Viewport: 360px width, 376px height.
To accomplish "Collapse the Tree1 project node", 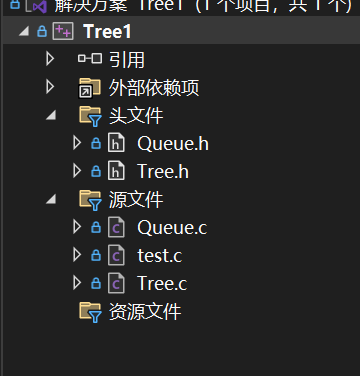I will click(24, 32).
